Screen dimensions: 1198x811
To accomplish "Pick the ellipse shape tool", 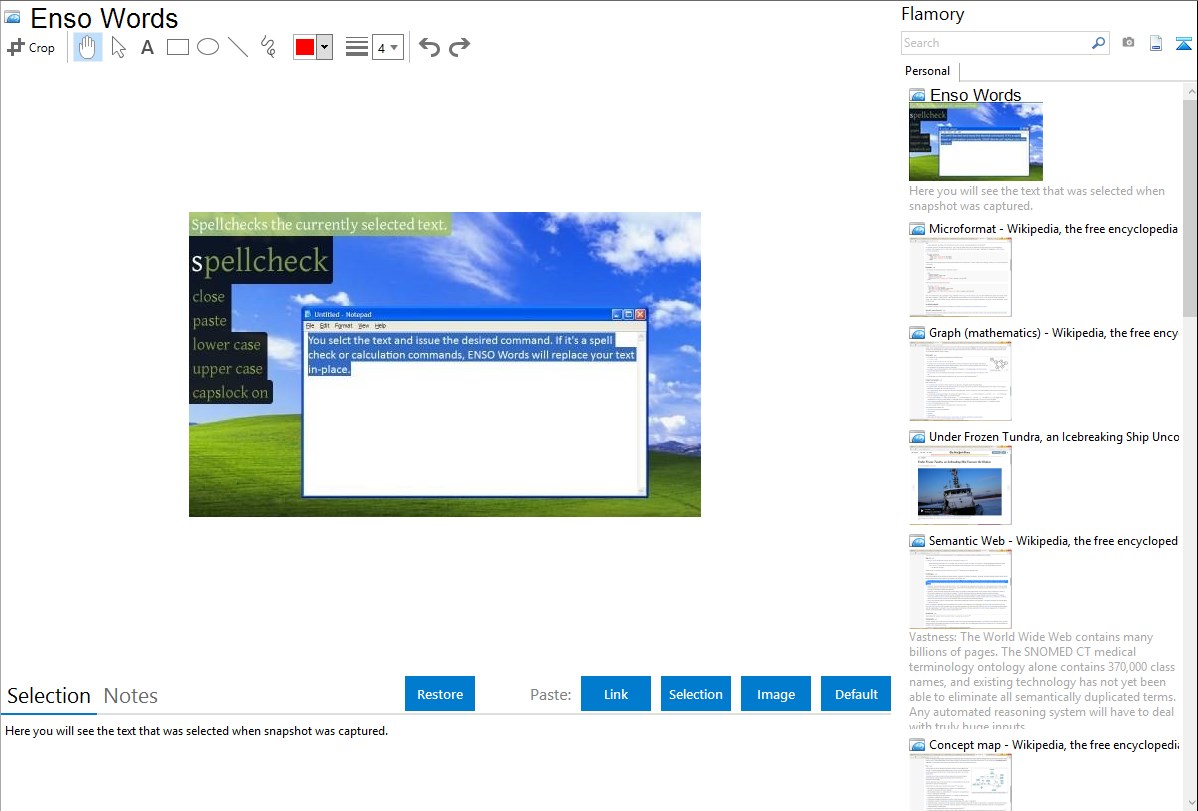I will click(x=208, y=47).
